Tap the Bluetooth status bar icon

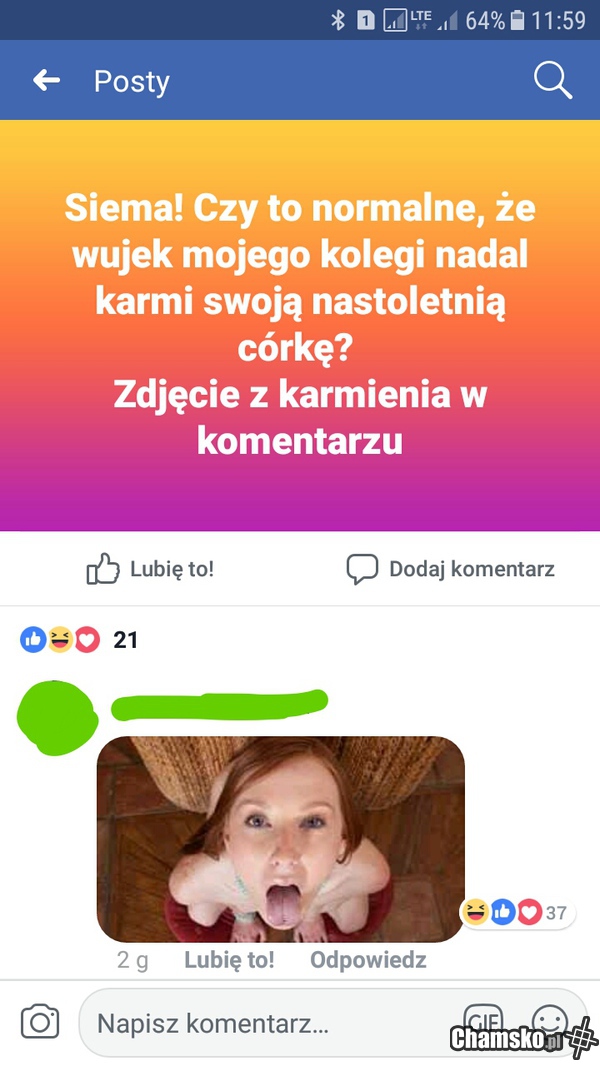tap(338, 20)
